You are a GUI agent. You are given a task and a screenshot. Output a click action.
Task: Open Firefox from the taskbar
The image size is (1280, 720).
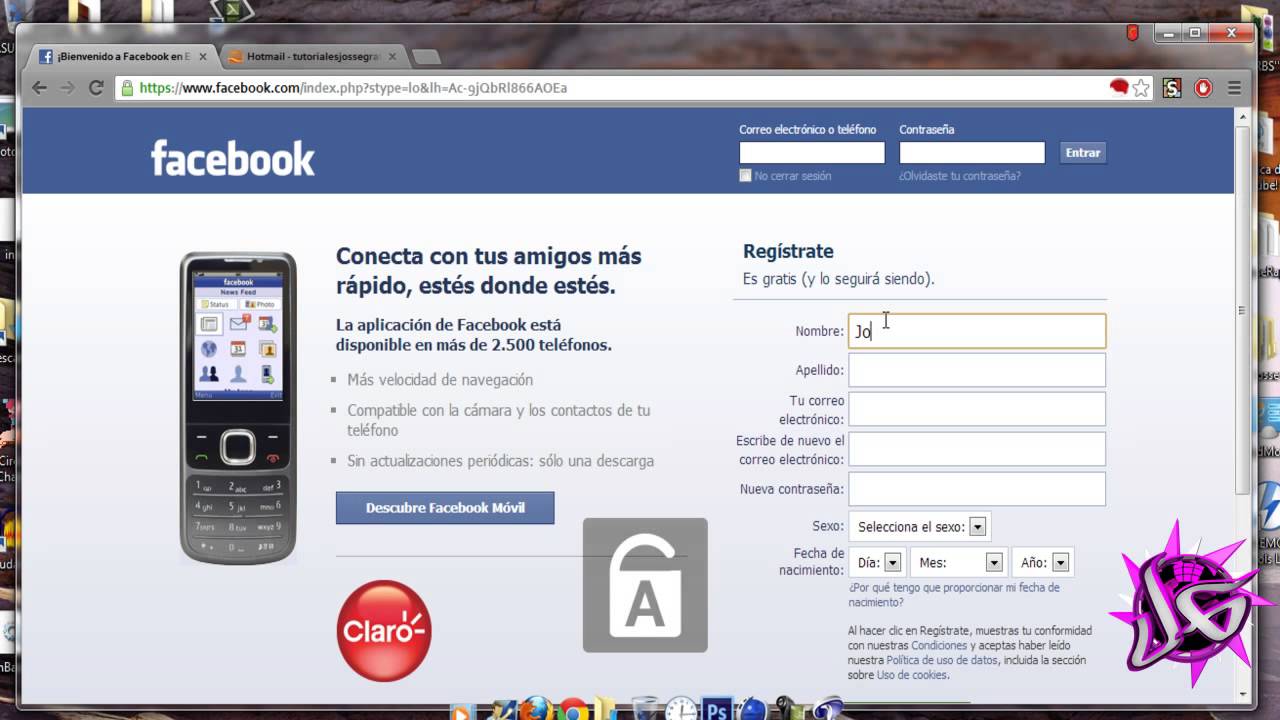click(x=536, y=710)
